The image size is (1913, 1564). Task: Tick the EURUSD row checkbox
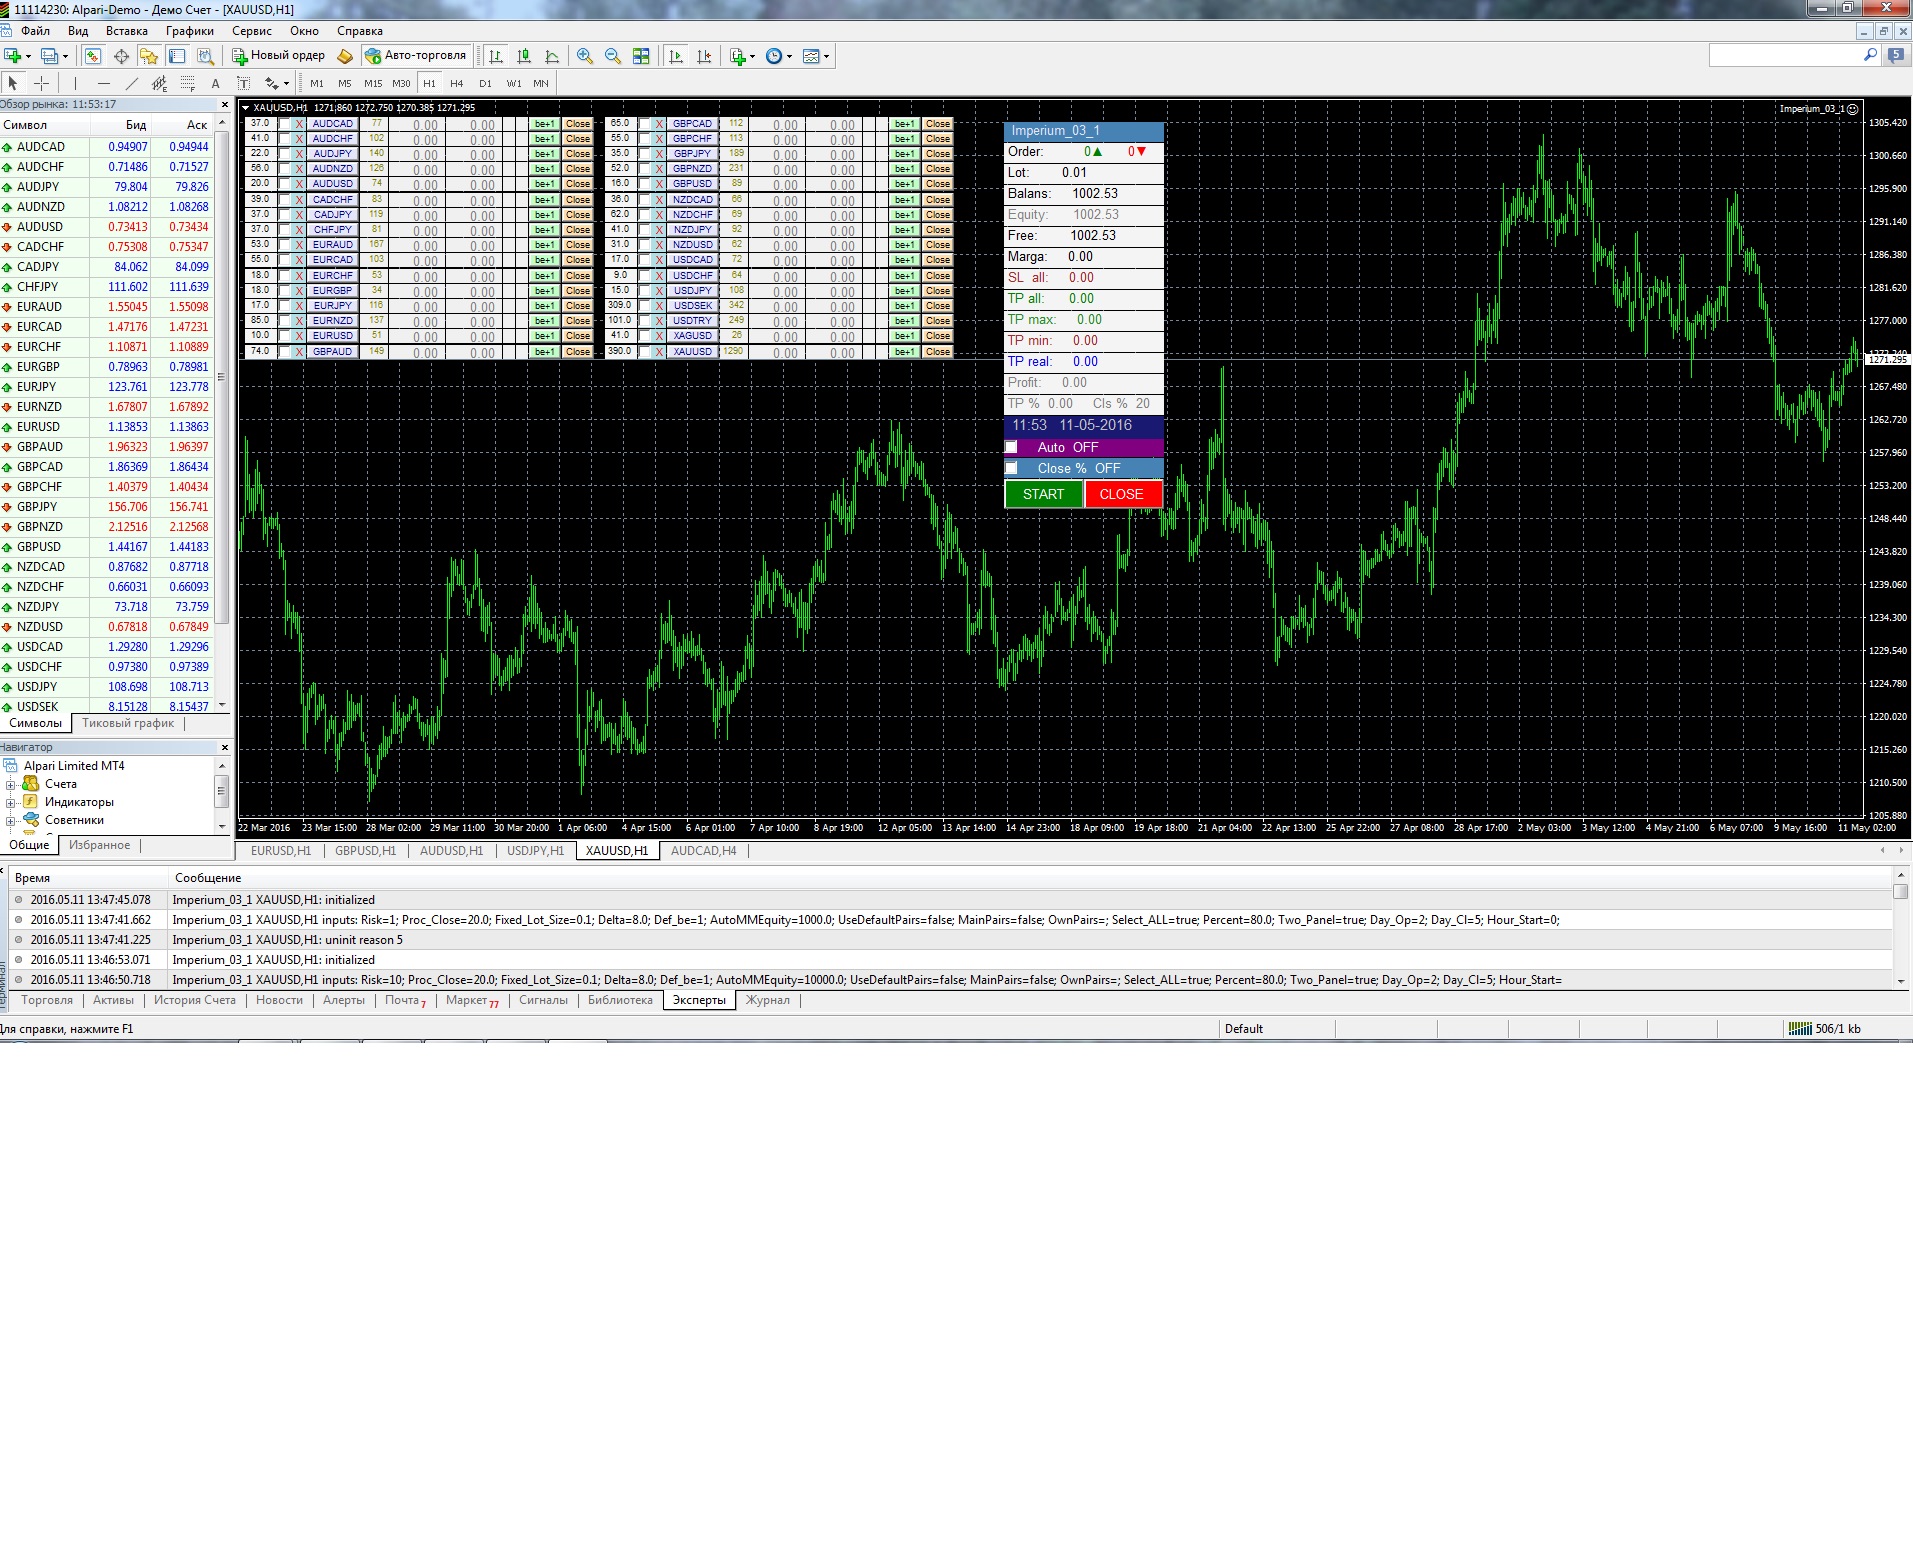point(285,336)
